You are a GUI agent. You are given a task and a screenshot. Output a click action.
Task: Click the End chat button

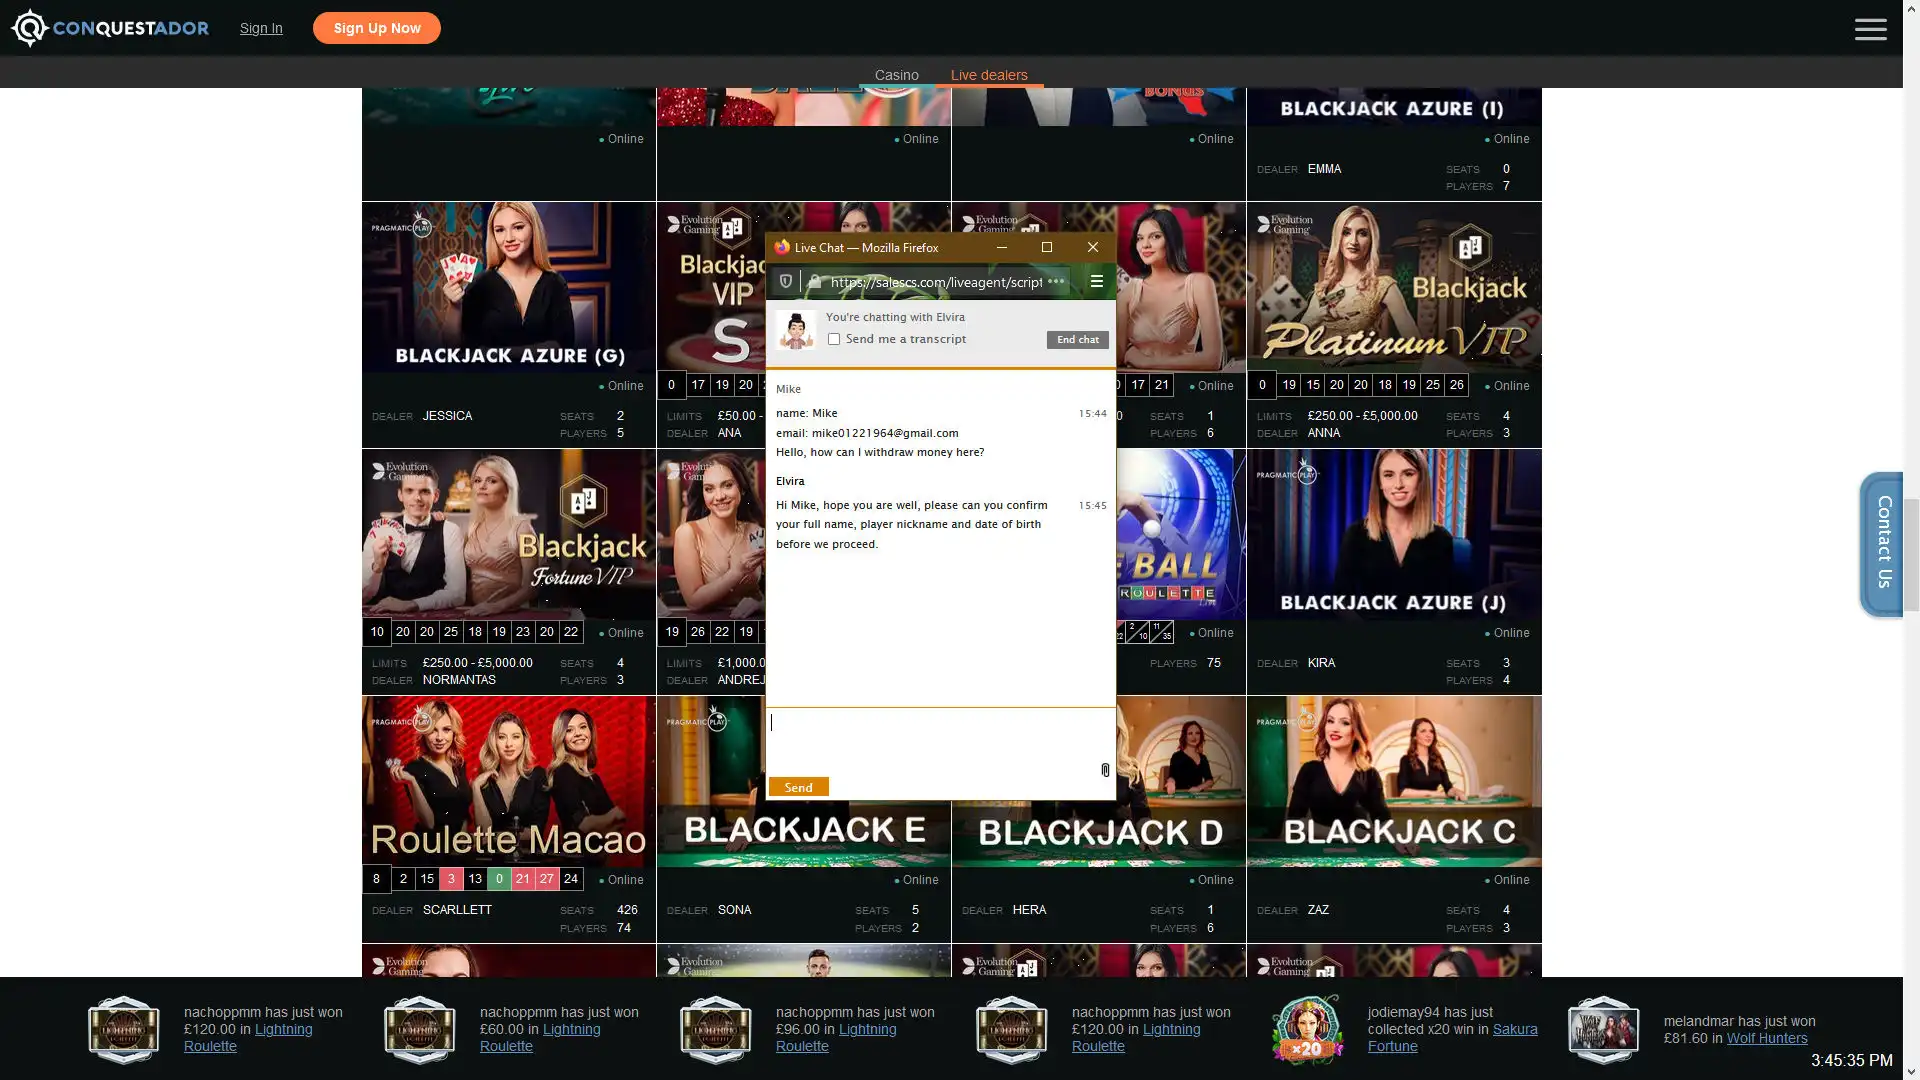click(x=1077, y=339)
